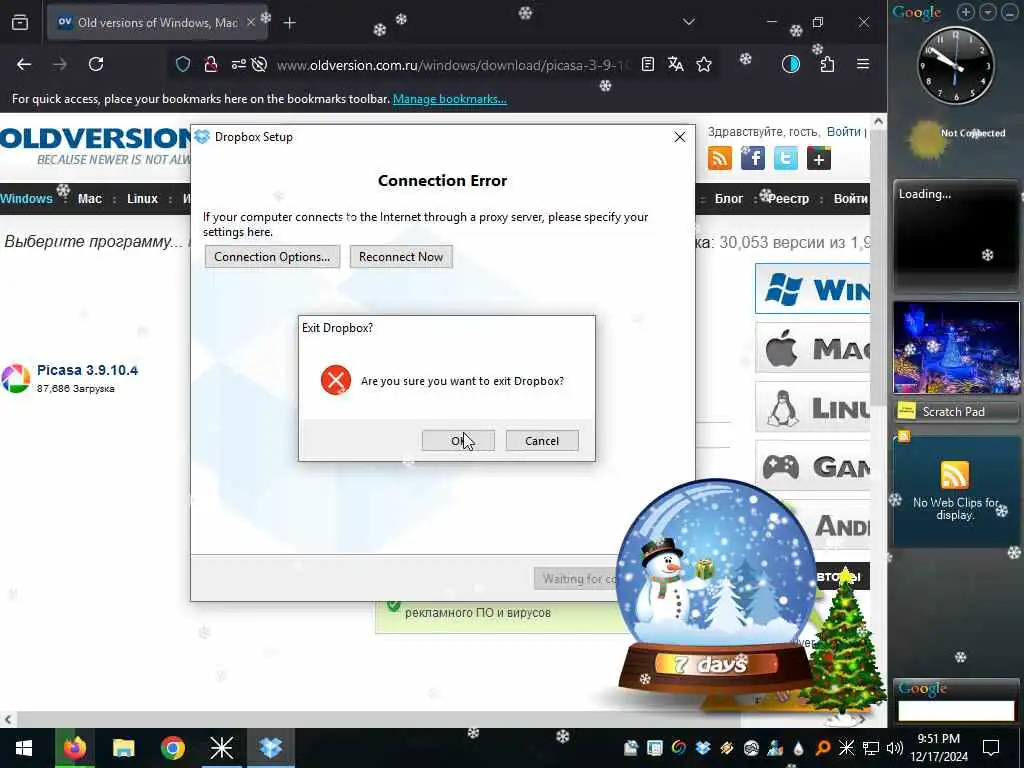Open site permissions icon in address bar

pos(238,64)
